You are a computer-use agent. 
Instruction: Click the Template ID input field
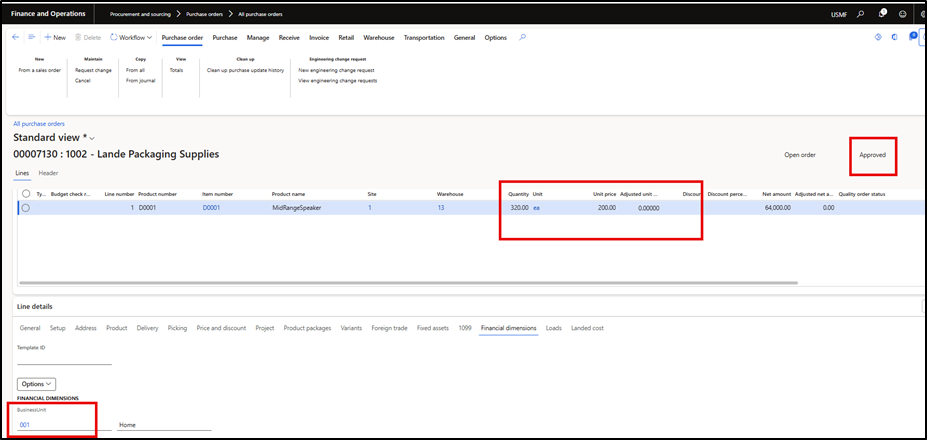(x=64, y=360)
